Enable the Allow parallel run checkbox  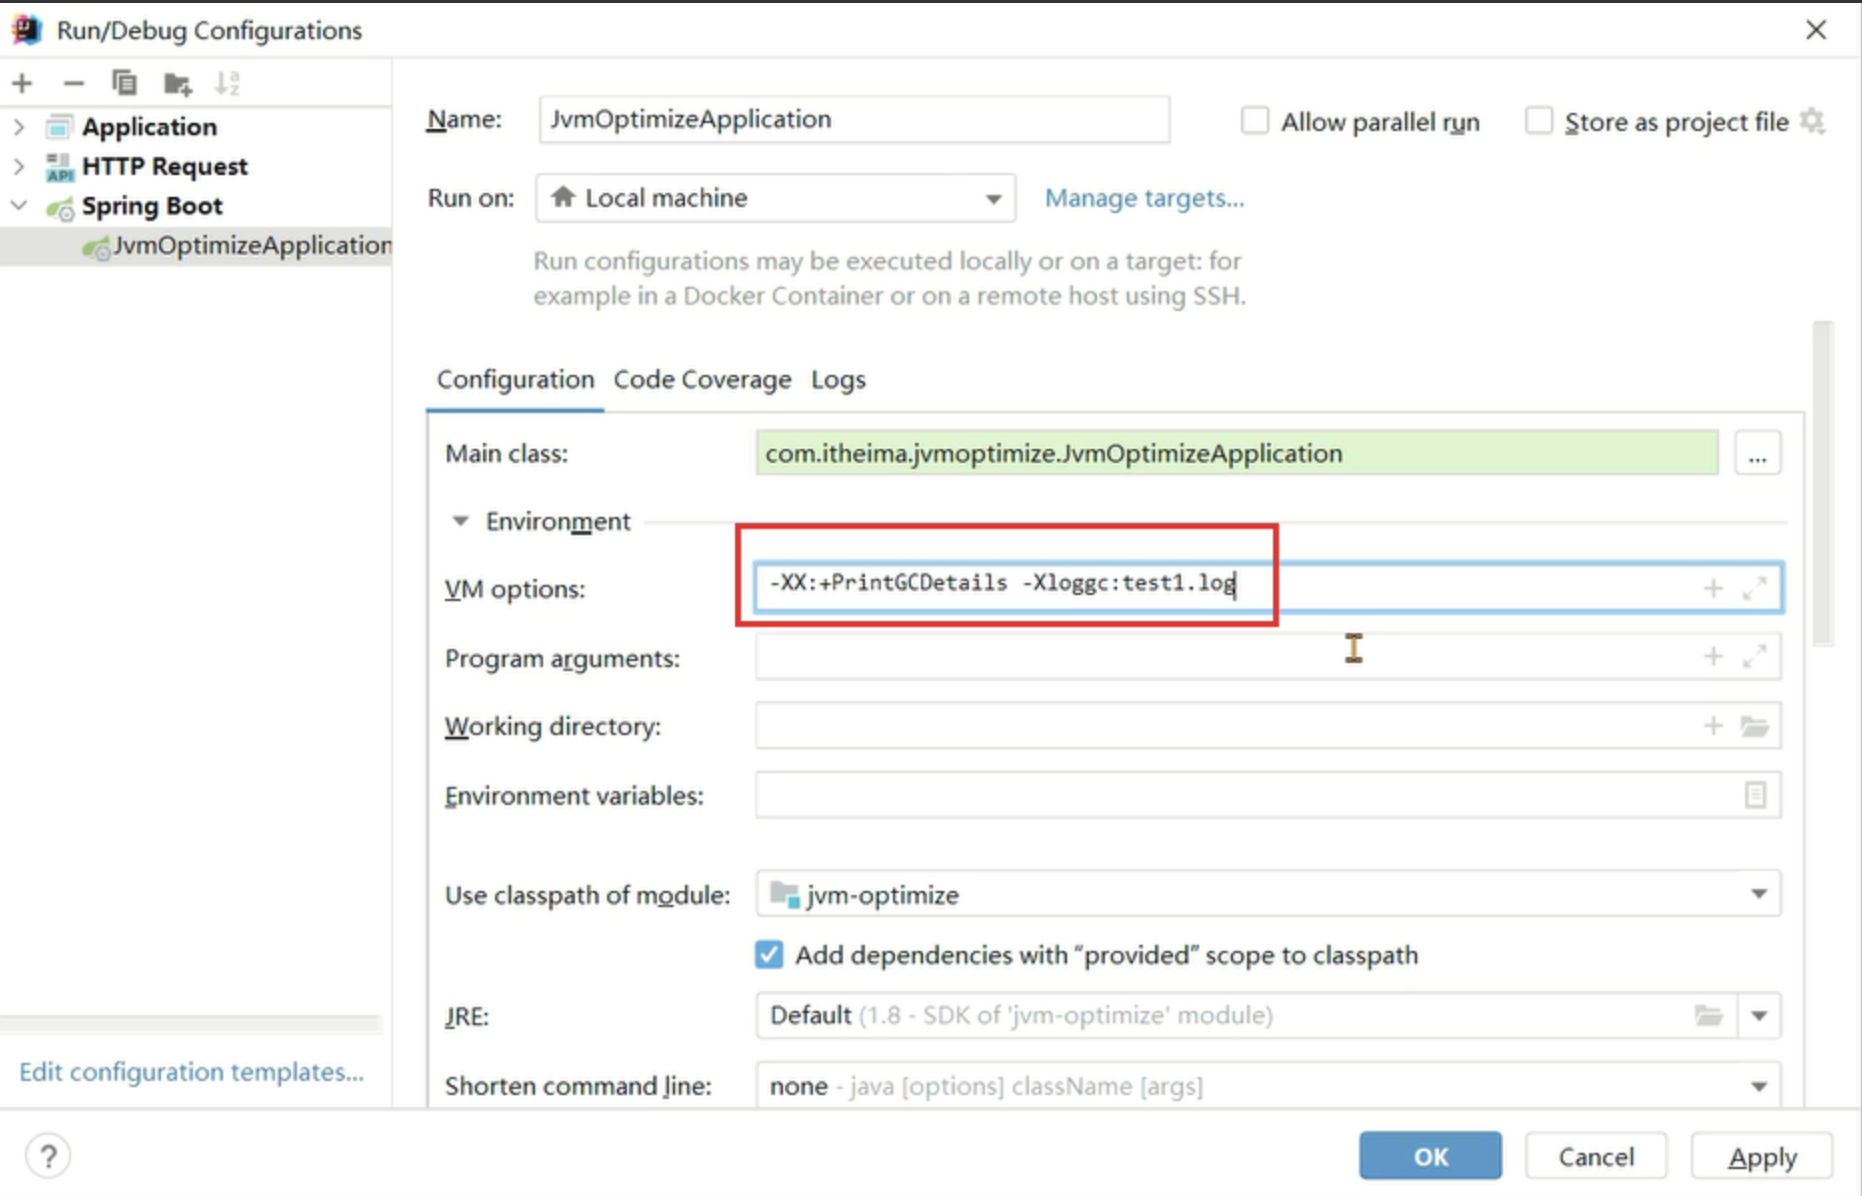point(1254,121)
